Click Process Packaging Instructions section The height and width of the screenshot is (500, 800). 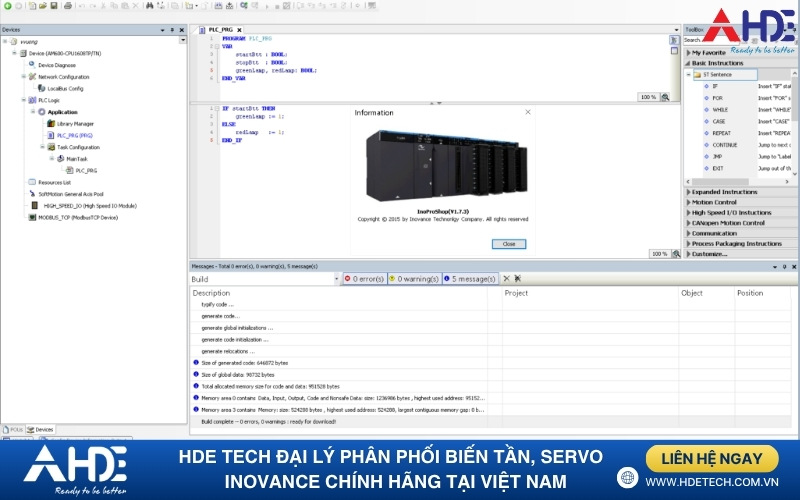pos(736,243)
